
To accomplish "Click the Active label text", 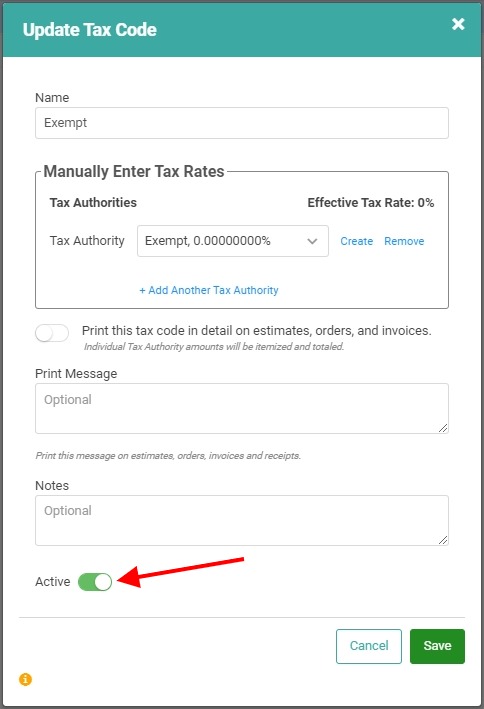I will pos(52,581).
